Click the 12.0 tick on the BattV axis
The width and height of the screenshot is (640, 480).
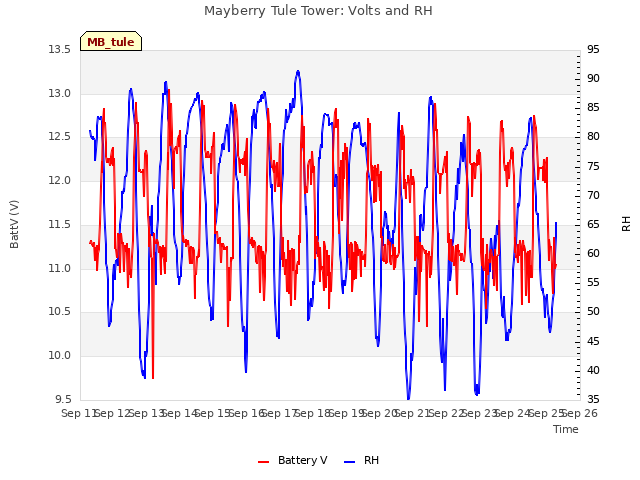coord(60,180)
